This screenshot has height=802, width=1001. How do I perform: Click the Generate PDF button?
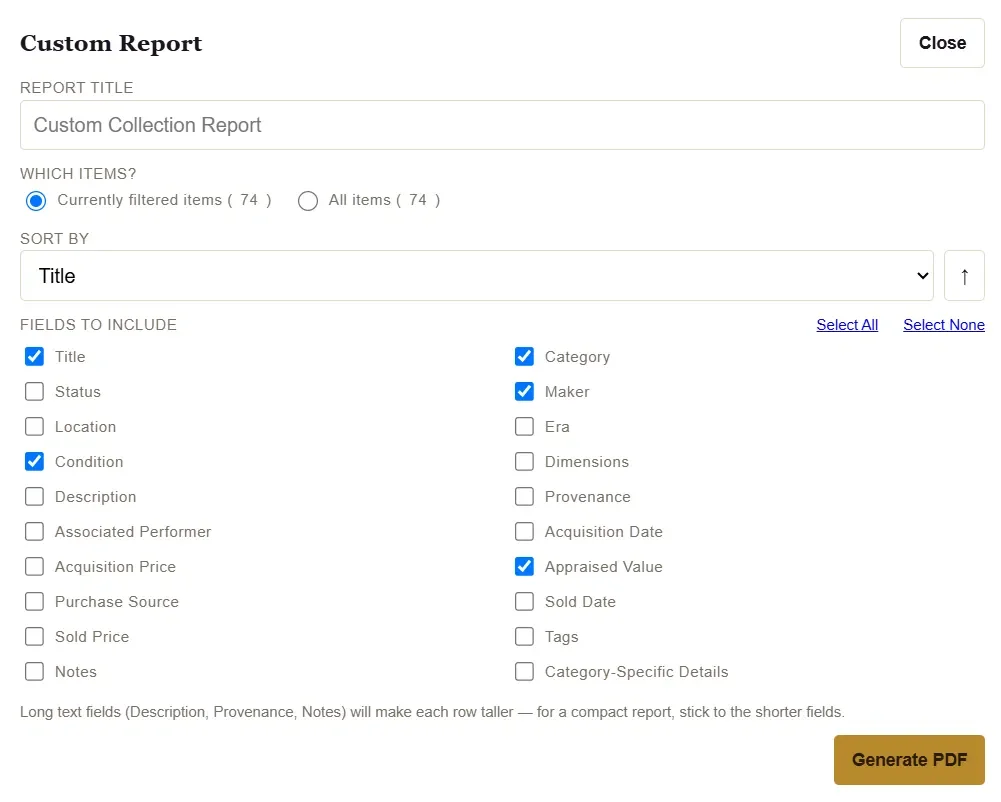909,760
